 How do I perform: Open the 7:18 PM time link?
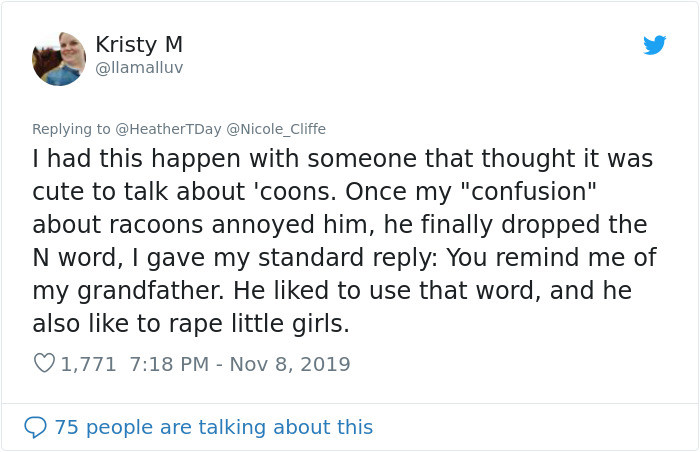pyautogui.click(x=167, y=364)
